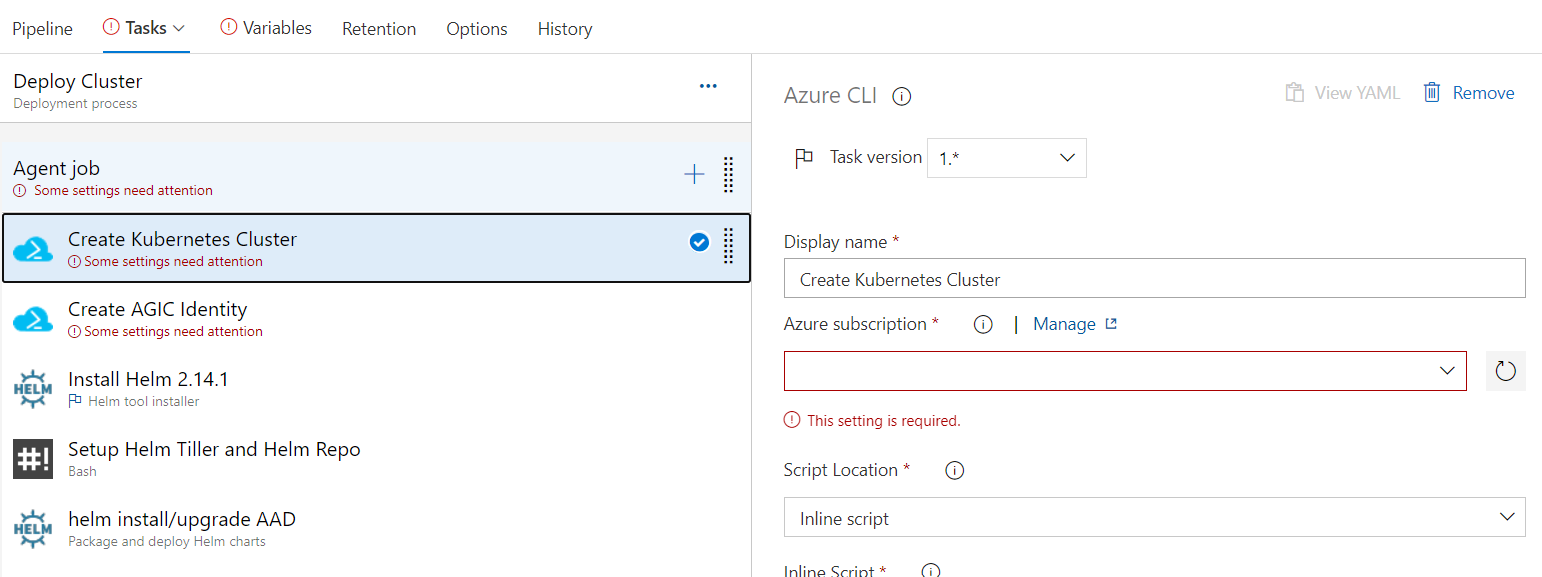
Task: Open the Manage subscription link
Action: tap(1075, 324)
